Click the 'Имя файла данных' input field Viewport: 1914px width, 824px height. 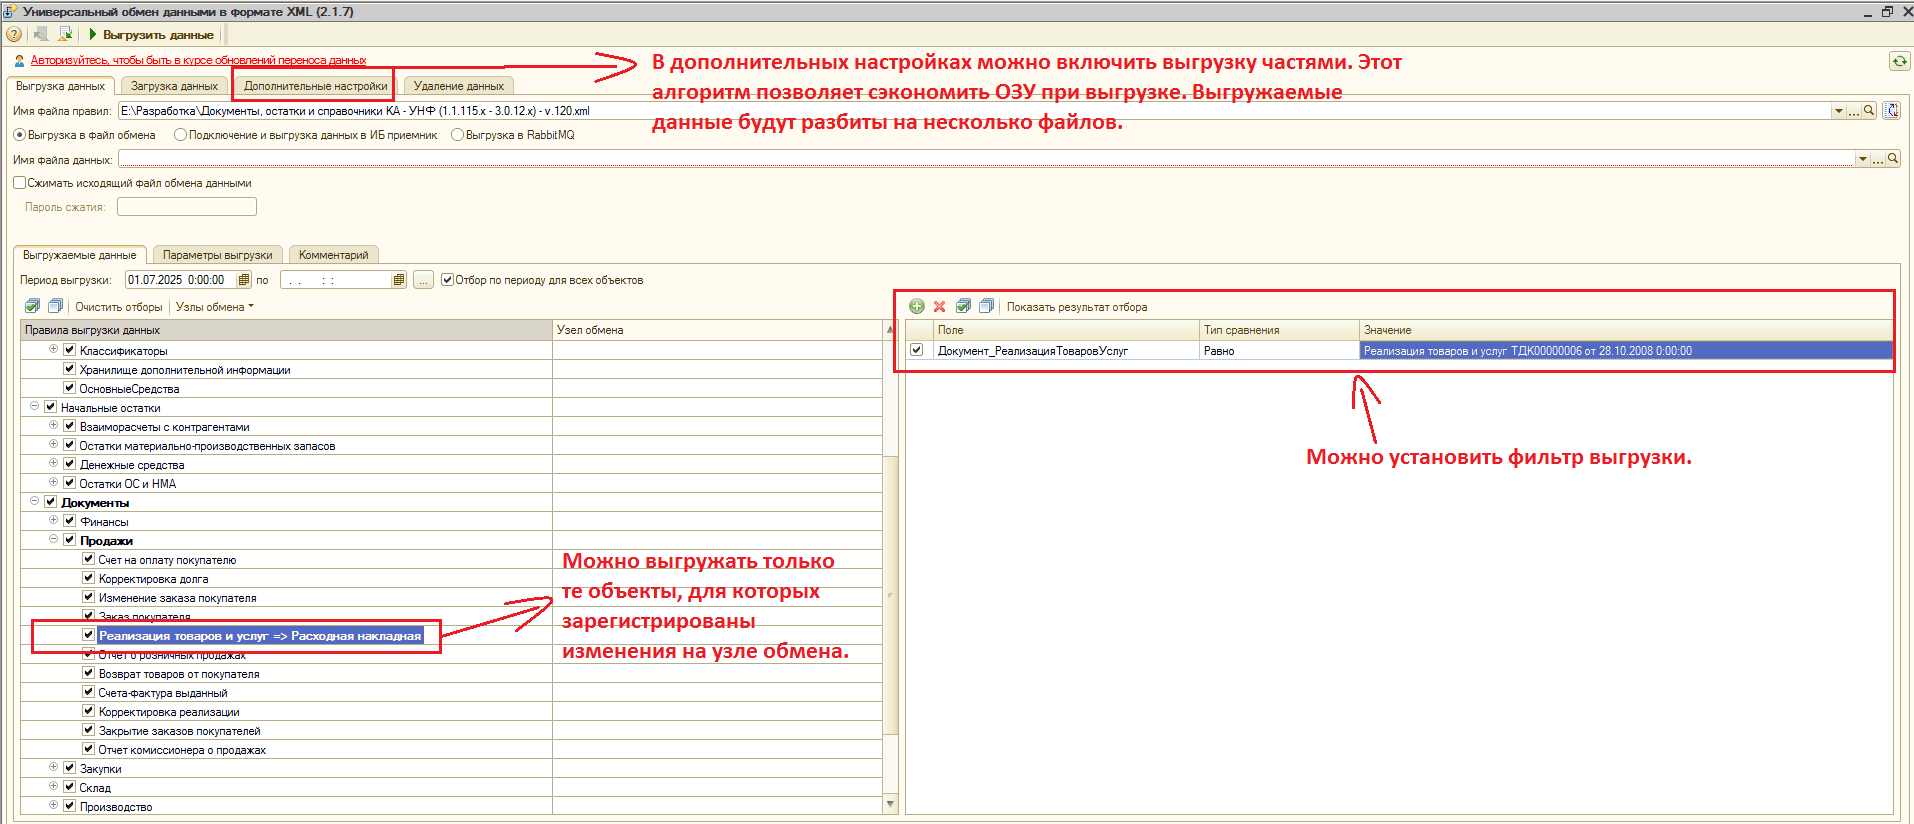coord(986,159)
